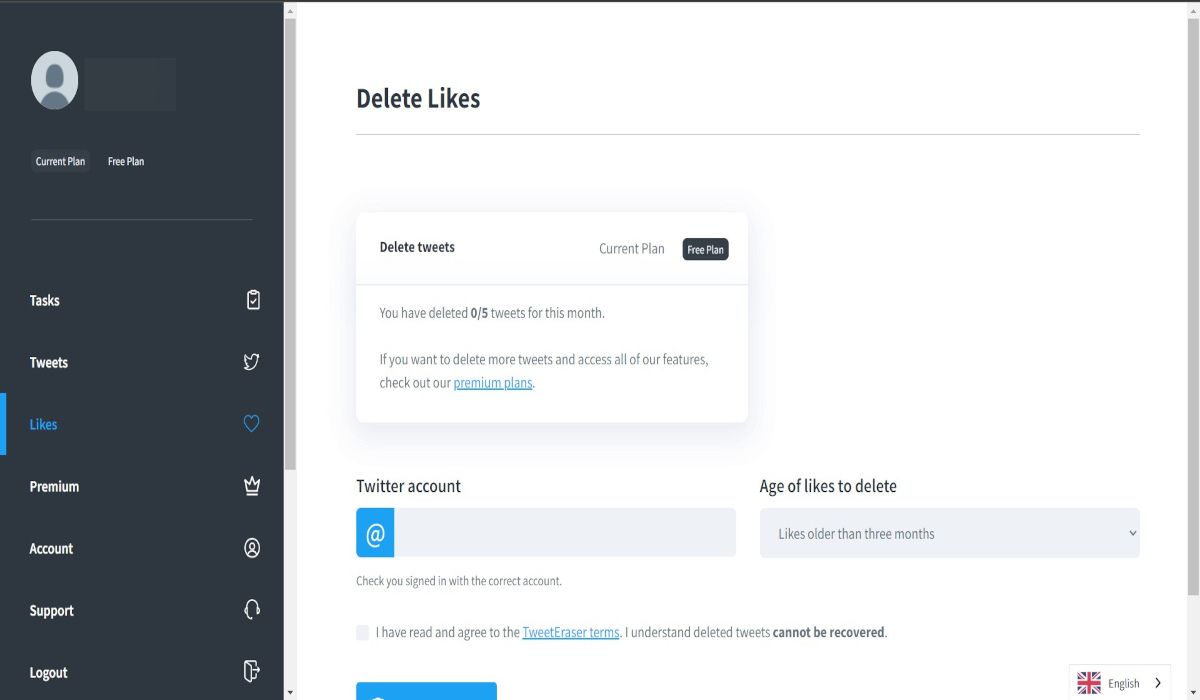Select the heart icon next to Likes
The height and width of the screenshot is (700, 1200).
252,423
